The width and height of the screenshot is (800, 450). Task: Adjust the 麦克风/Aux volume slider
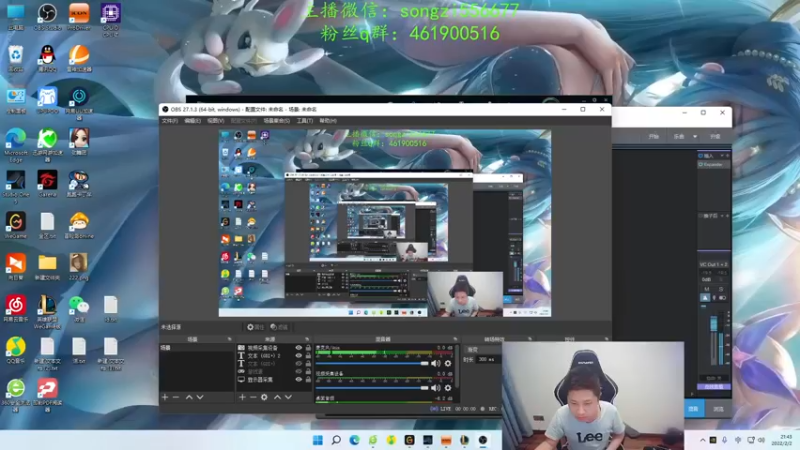pos(372,363)
